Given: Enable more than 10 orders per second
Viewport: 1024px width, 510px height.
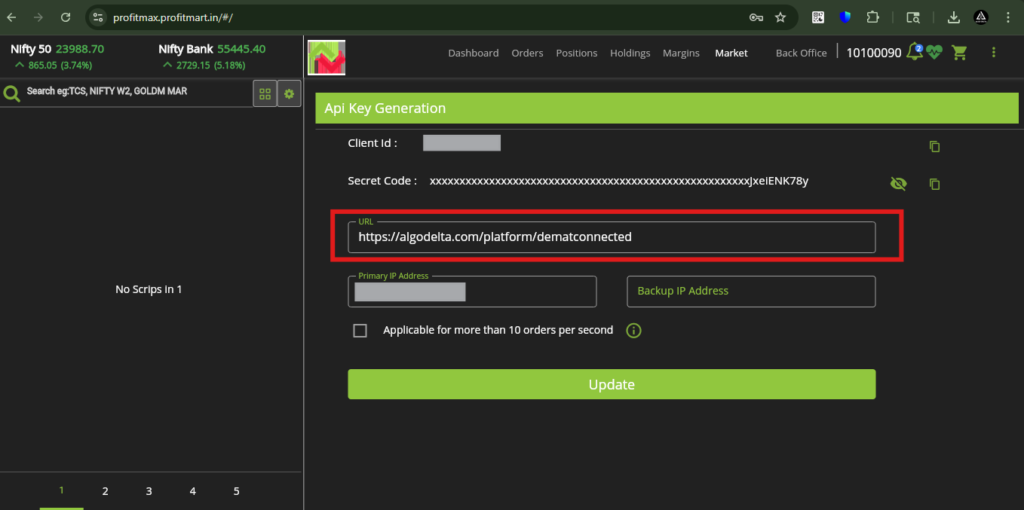Looking at the screenshot, I should pos(360,331).
